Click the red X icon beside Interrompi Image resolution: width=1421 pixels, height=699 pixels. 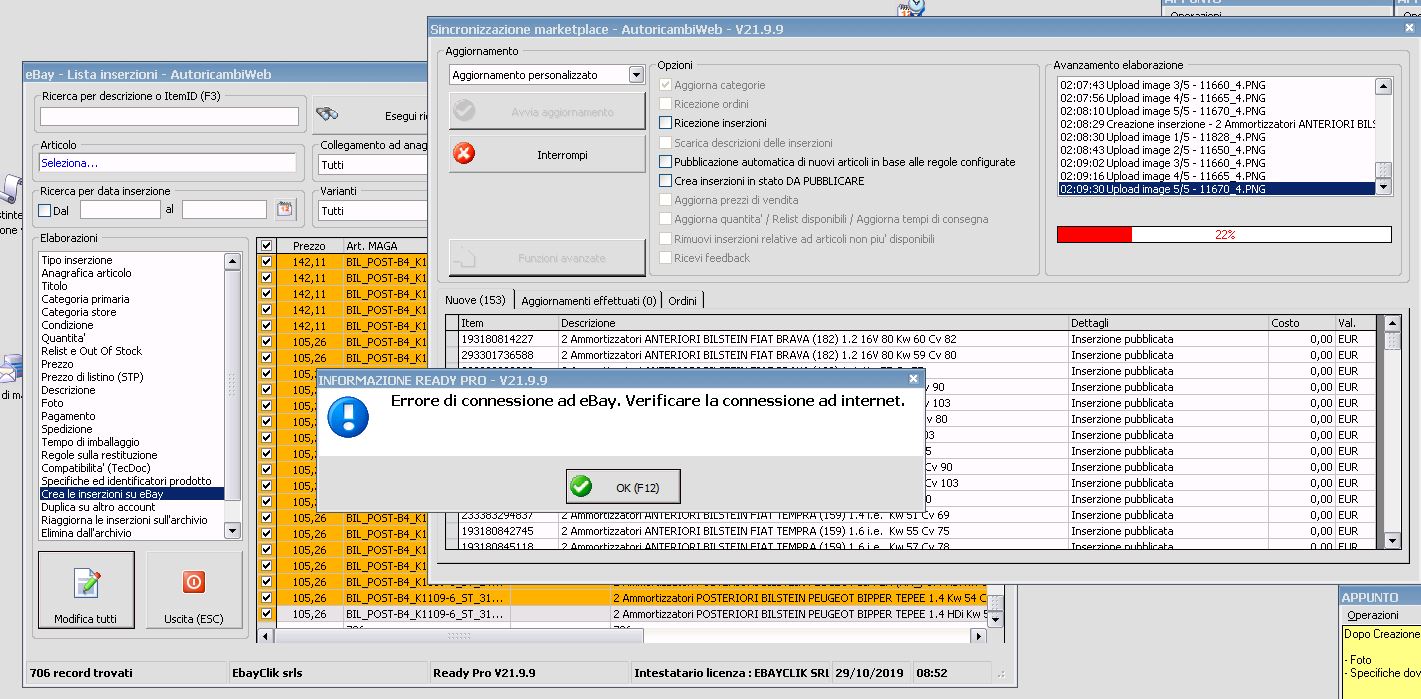click(464, 155)
